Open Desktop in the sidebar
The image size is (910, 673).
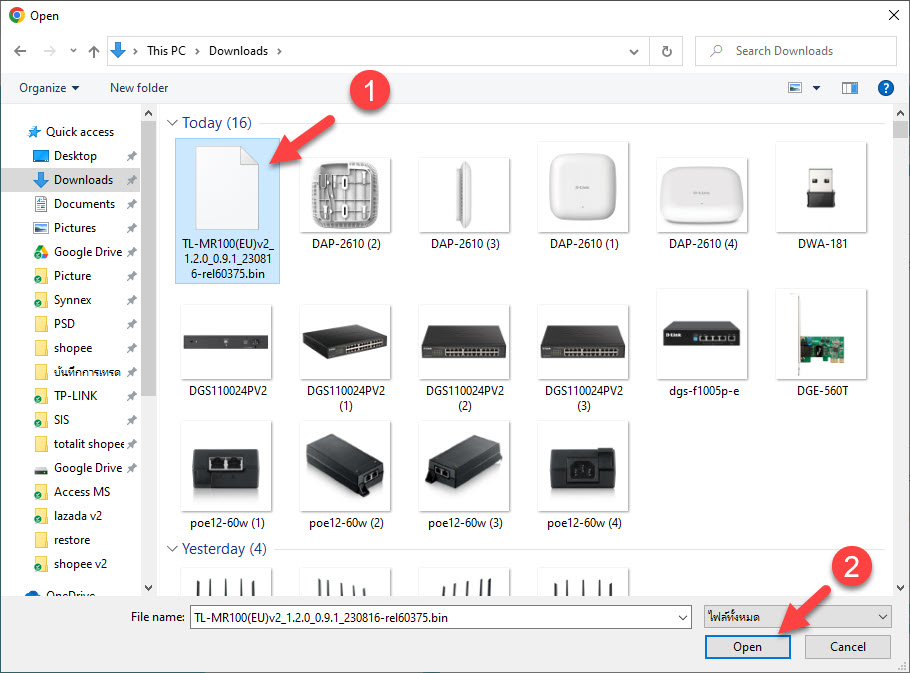(x=75, y=156)
